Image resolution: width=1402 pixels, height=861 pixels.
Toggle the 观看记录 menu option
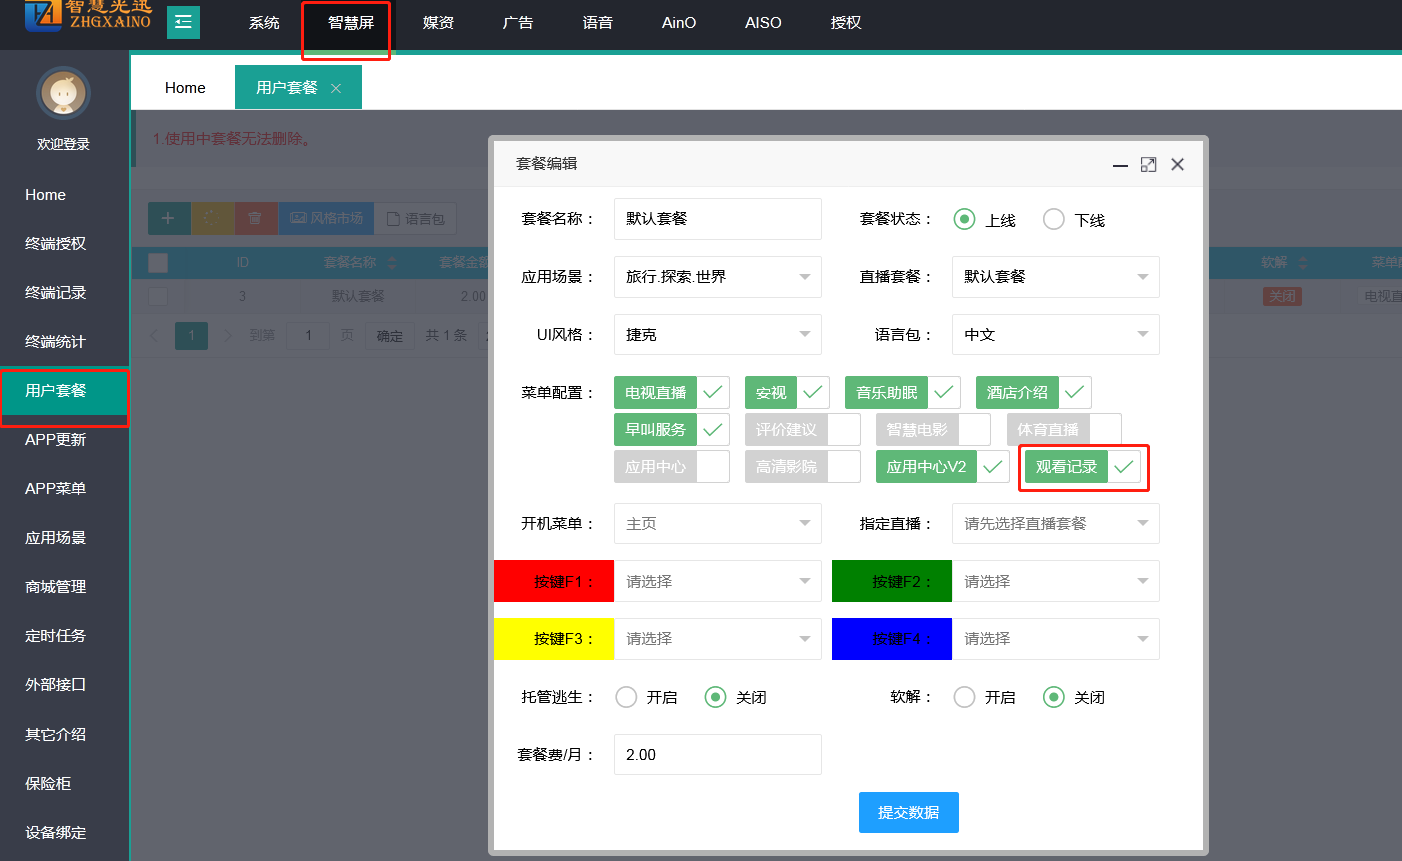click(x=1082, y=467)
